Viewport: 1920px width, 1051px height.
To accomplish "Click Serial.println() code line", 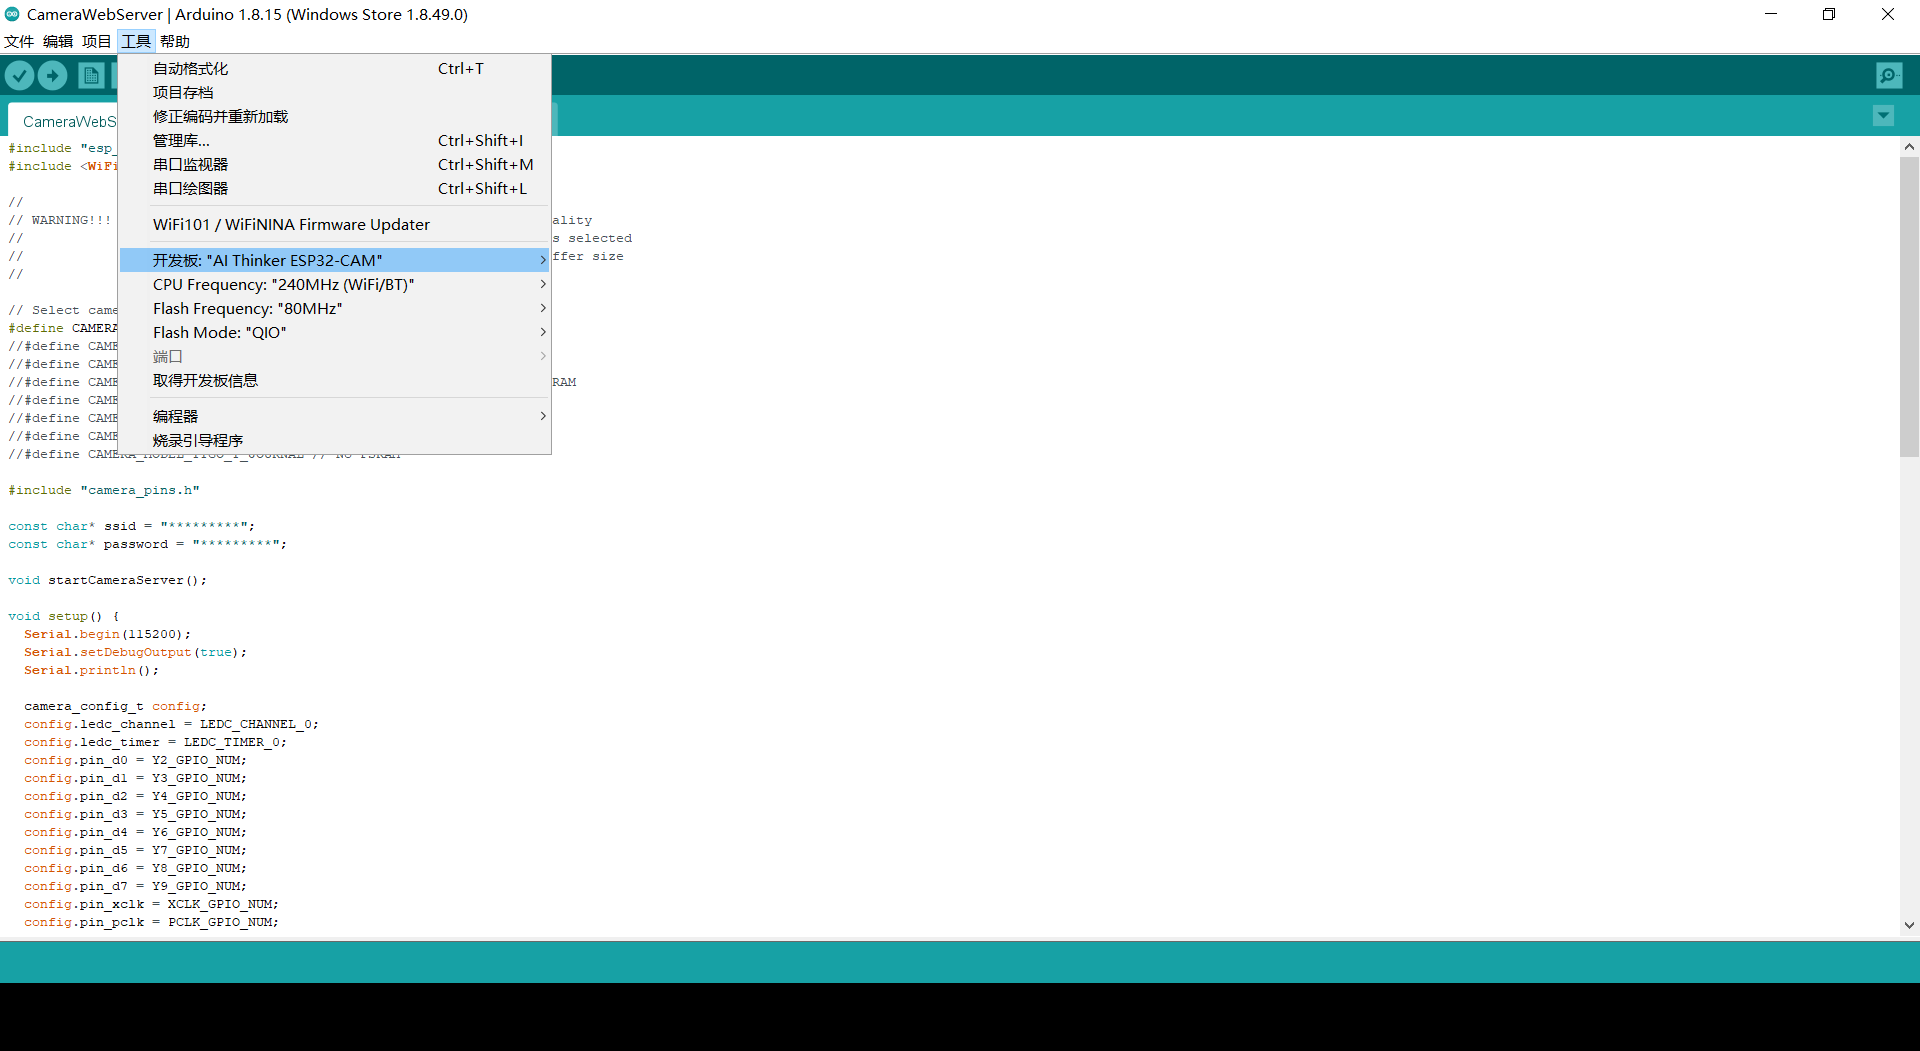I will 92,670.
